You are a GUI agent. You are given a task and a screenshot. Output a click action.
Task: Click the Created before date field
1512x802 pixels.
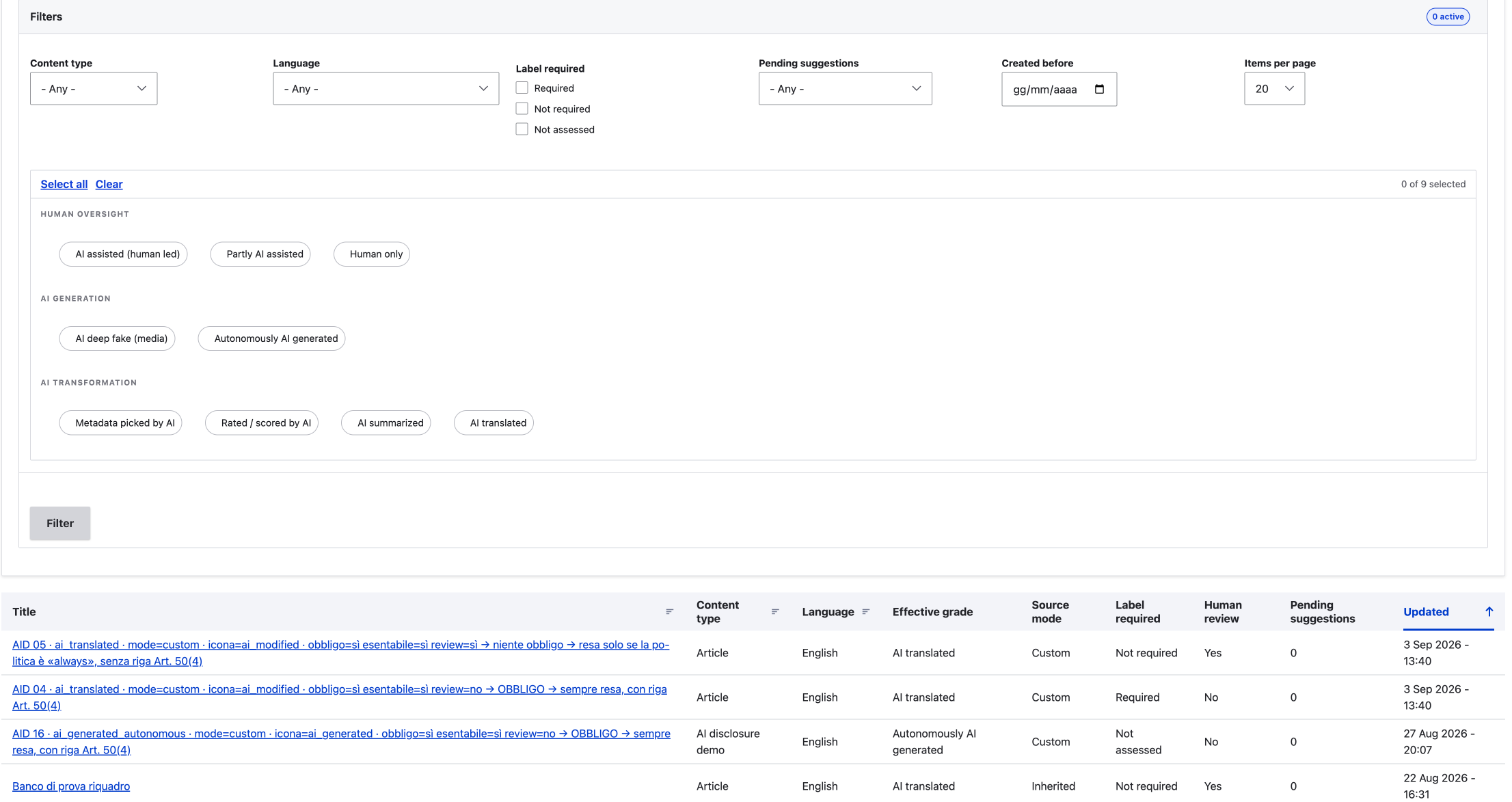[1059, 89]
